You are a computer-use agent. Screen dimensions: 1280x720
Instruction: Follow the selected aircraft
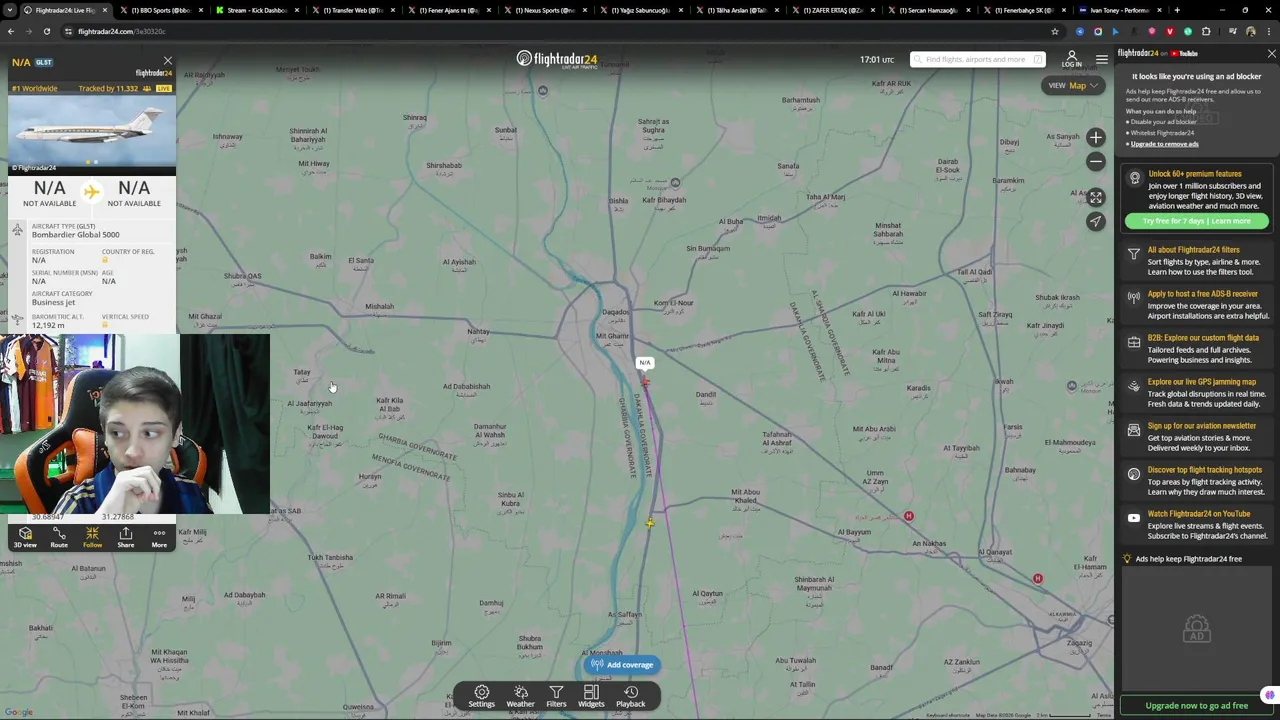(92, 538)
